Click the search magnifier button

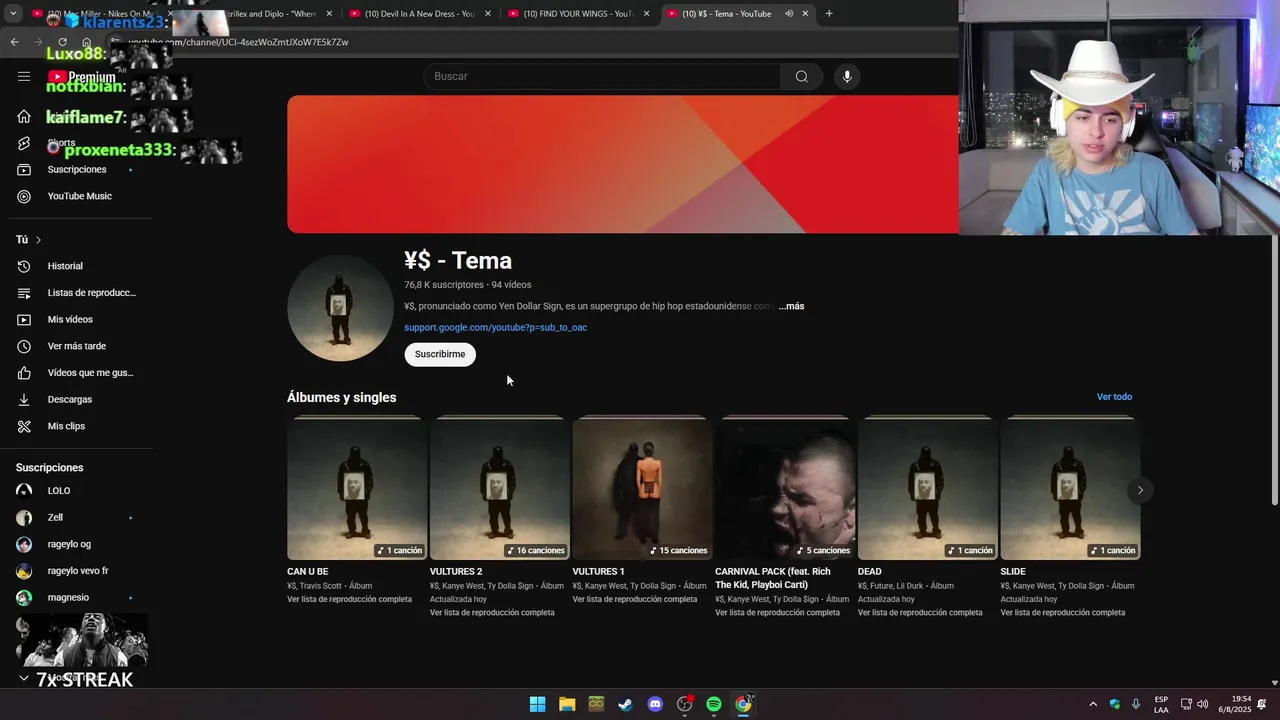click(802, 77)
